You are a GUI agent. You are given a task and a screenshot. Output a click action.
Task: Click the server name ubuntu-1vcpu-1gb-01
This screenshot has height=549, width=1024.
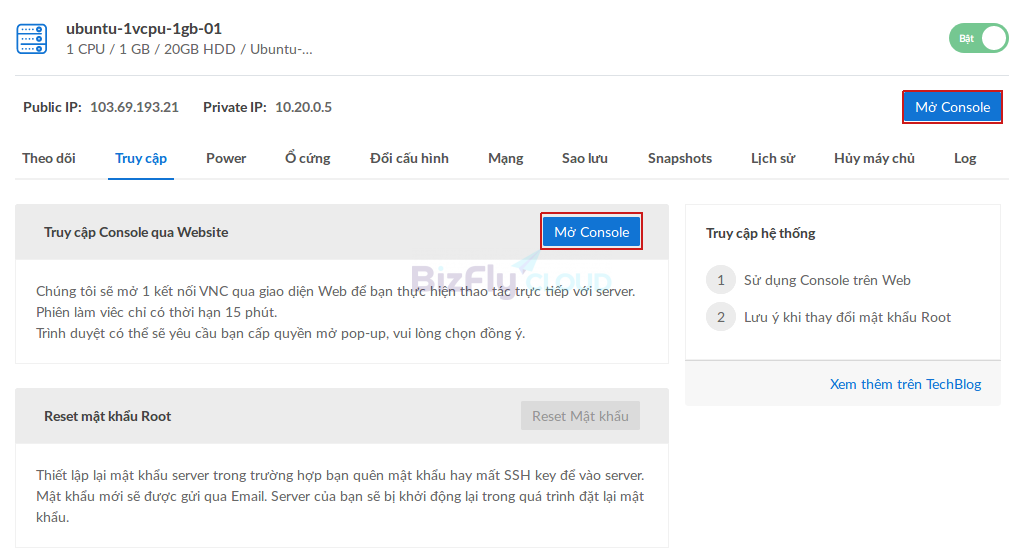[x=144, y=29]
